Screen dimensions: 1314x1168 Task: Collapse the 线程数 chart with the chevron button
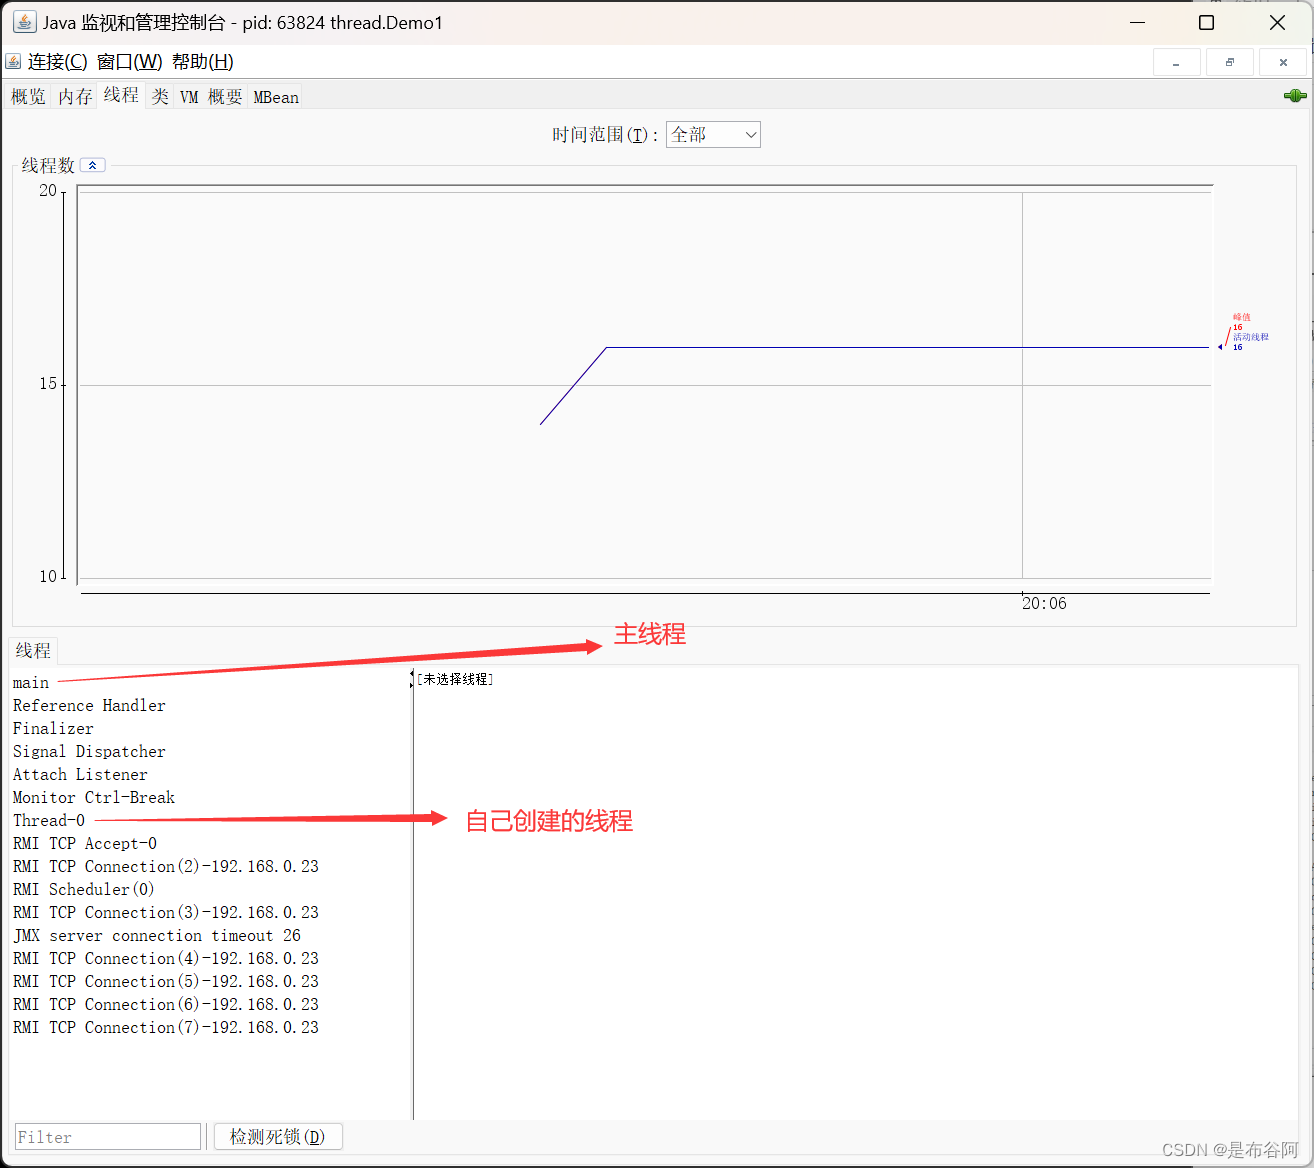(x=92, y=165)
